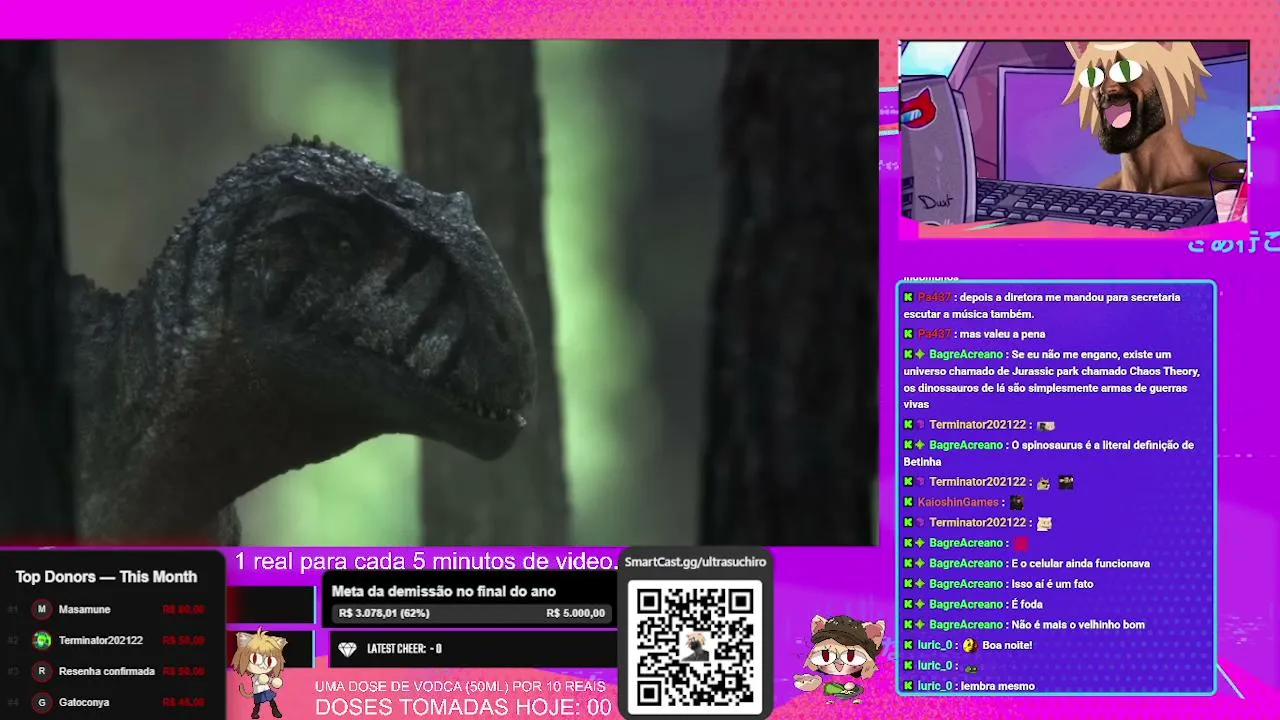This screenshot has width=1280, height=720.
Task: Click 'Meta da demissão no final do ano'
Action: coord(443,591)
